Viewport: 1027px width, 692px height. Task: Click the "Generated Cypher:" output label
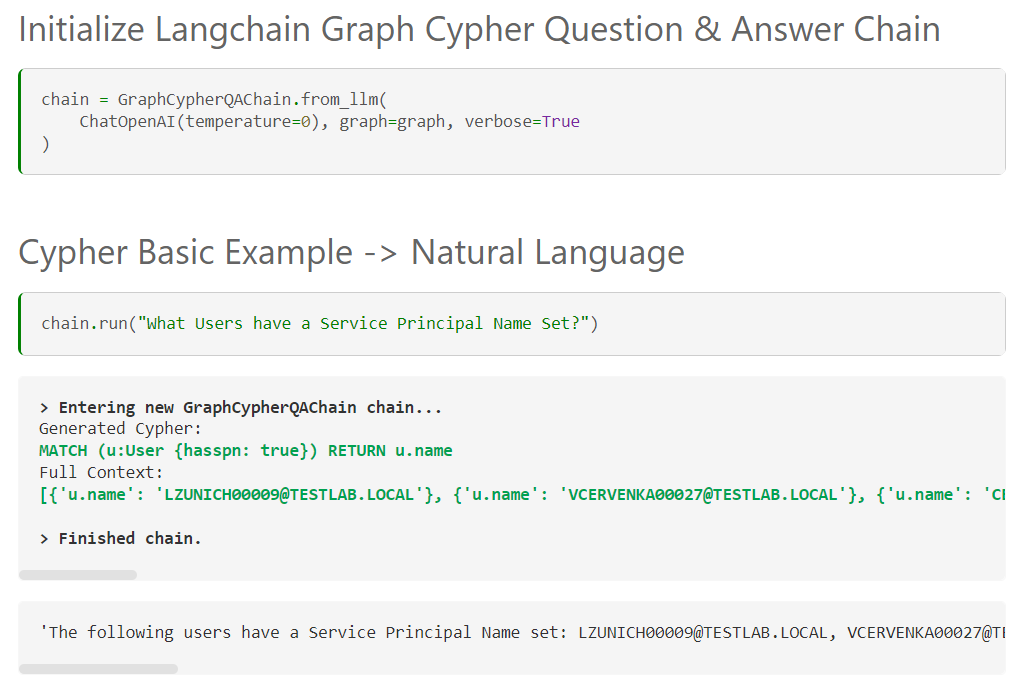[x=121, y=429]
